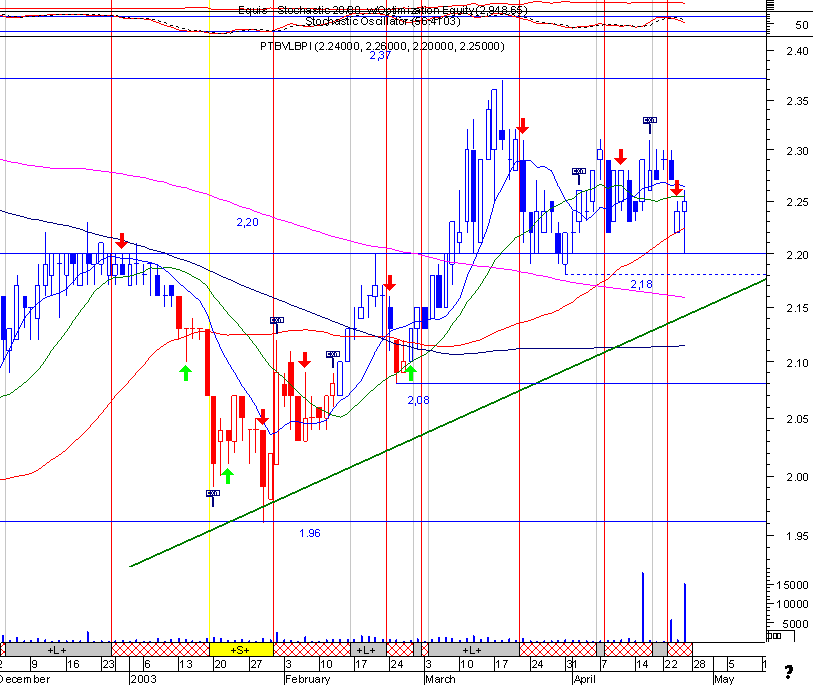
Task: Click the 50 stochastic scale value
Action: point(802,25)
